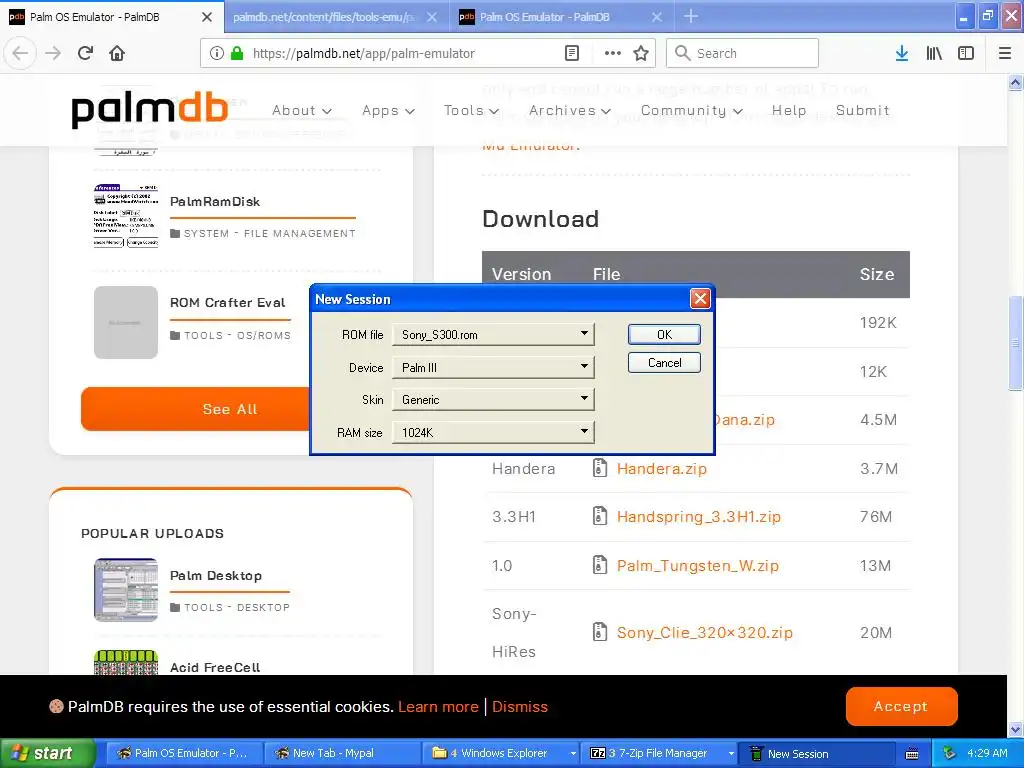Click the page vertical scrollbar thumb
Screen dimensions: 1024x768
point(1015,344)
